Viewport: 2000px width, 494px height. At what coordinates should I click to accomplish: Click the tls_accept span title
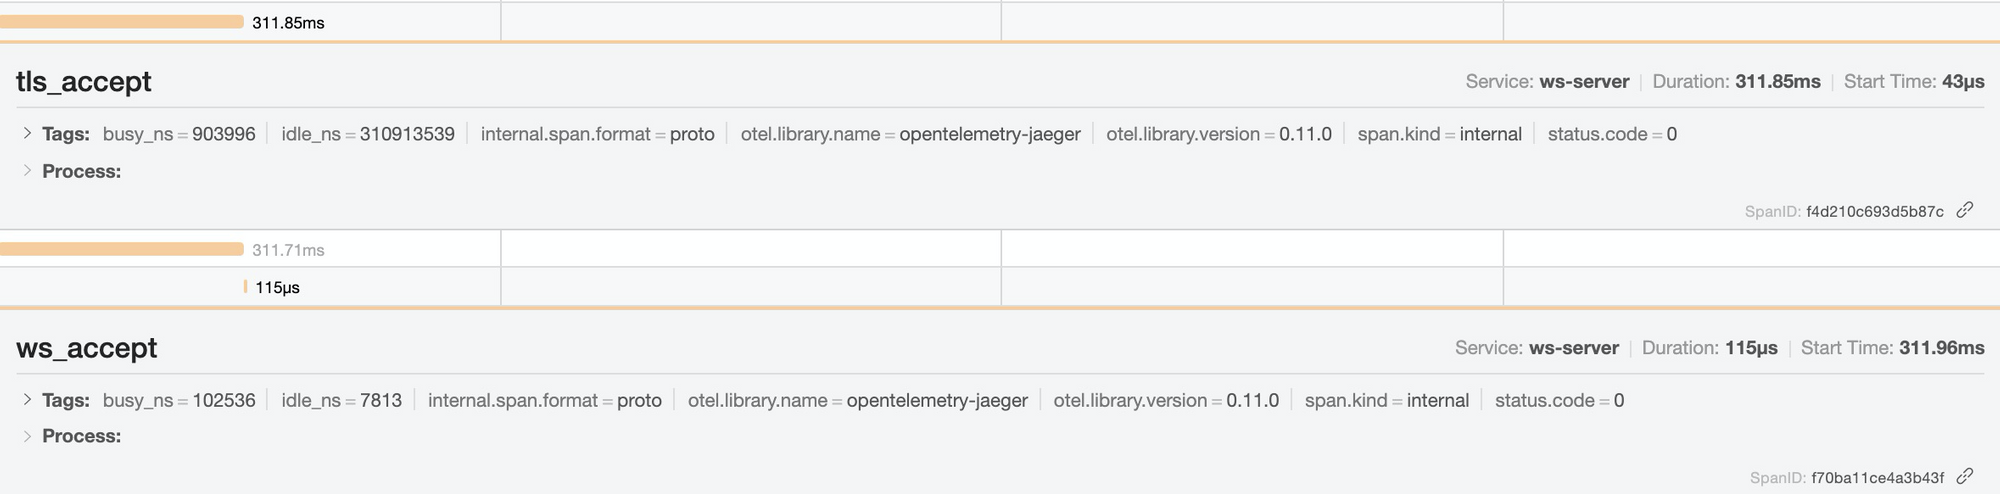[x=84, y=82]
